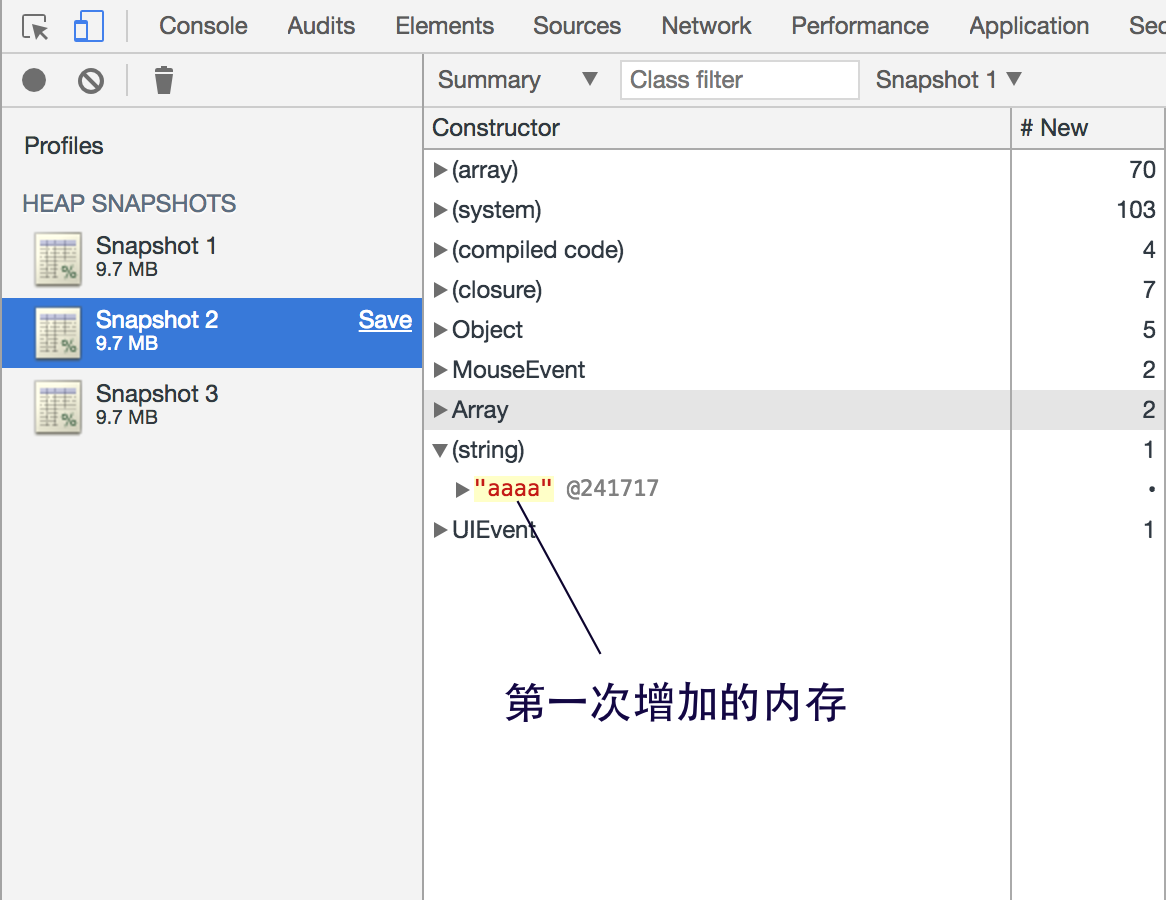The image size is (1166, 900).
Task: Select the MouseEvent row label
Action: click(518, 370)
